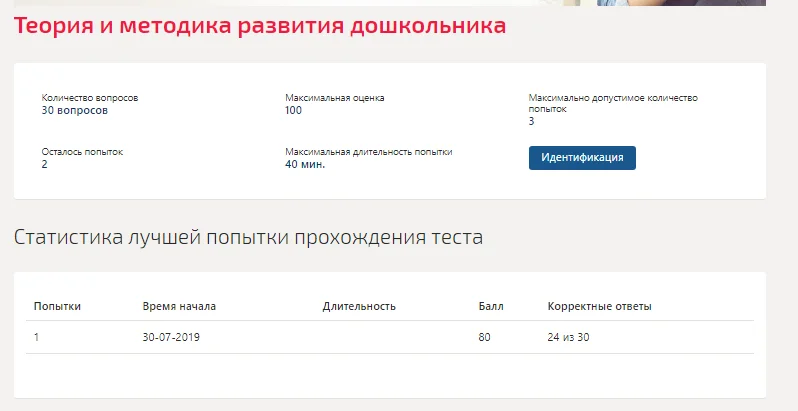
Task: Select the Количество вопросов label
Action: click(90, 98)
